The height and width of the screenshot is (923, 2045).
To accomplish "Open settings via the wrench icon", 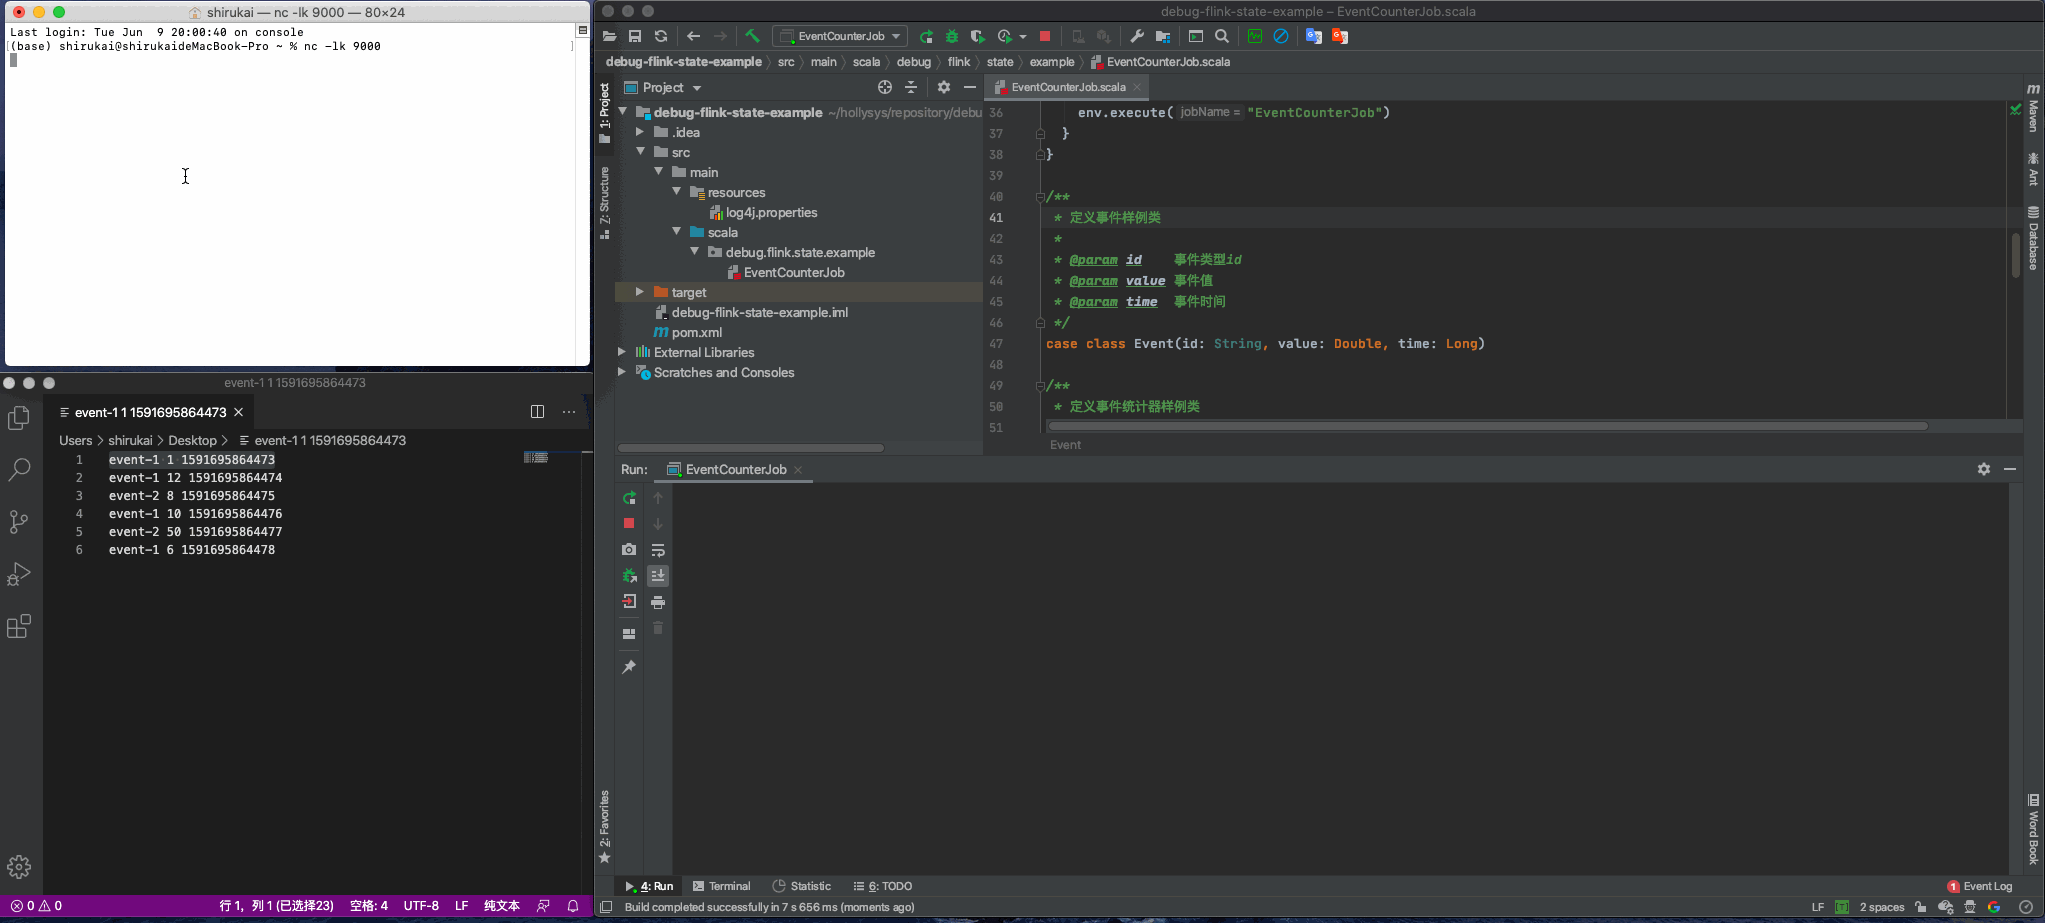I will [1137, 36].
